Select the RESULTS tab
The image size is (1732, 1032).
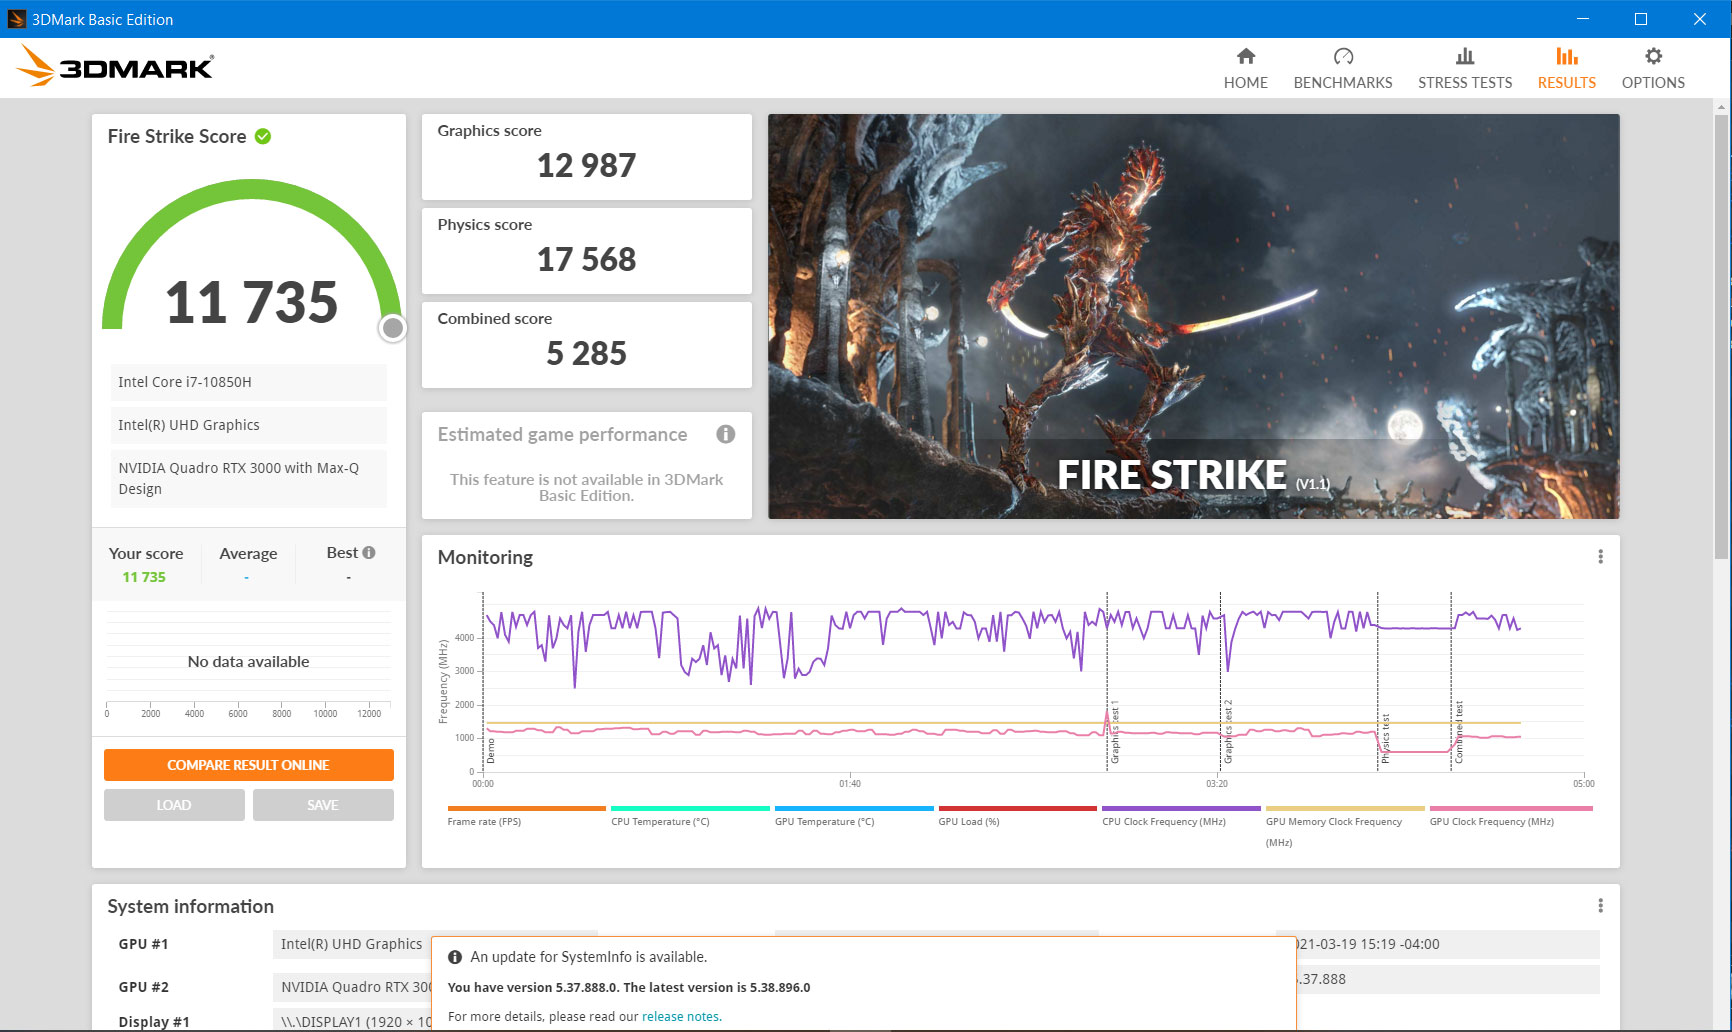(x=1567, y=68)
